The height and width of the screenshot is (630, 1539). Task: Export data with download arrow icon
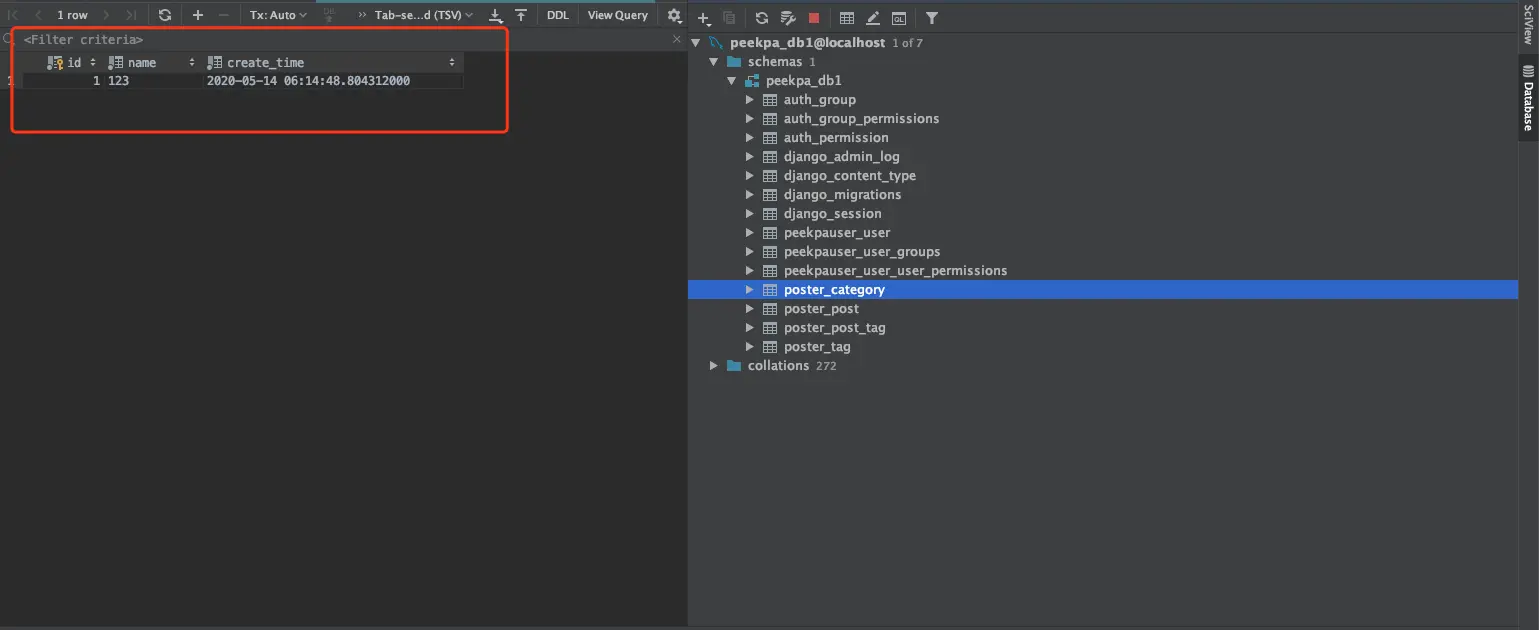click(x=495, y=15)
